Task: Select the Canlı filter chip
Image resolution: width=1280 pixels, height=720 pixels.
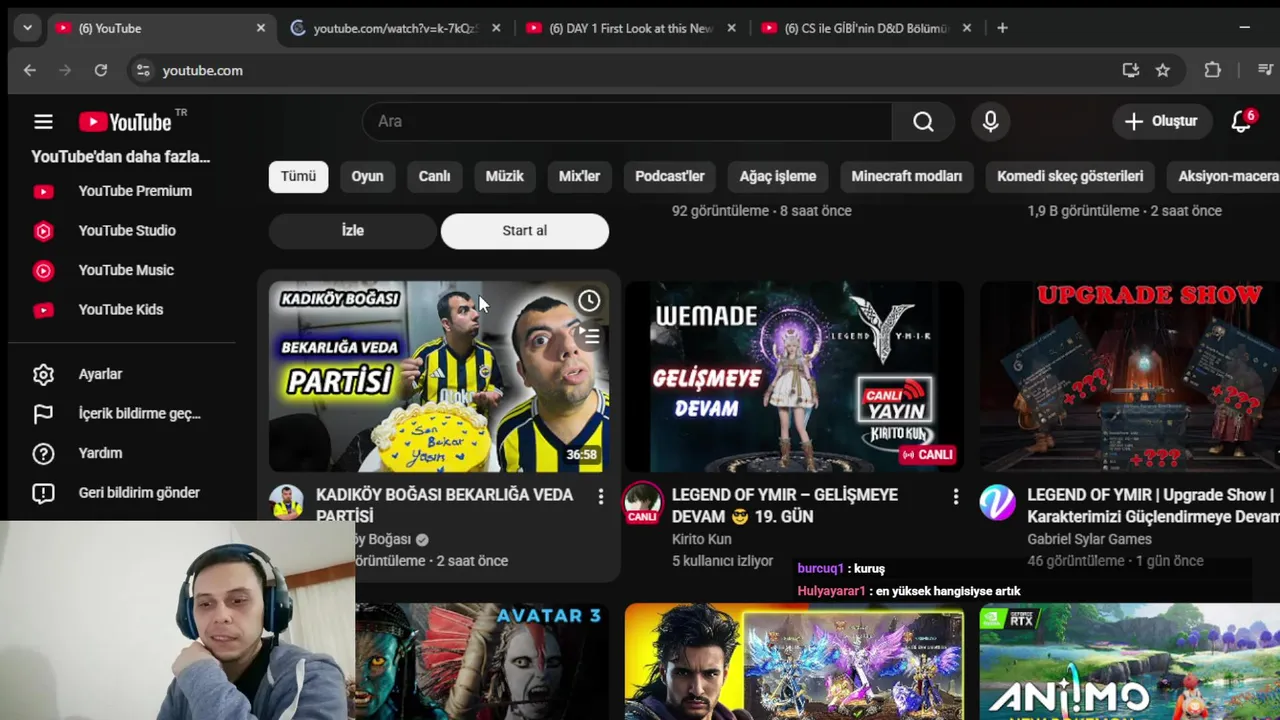Action: 434,176
